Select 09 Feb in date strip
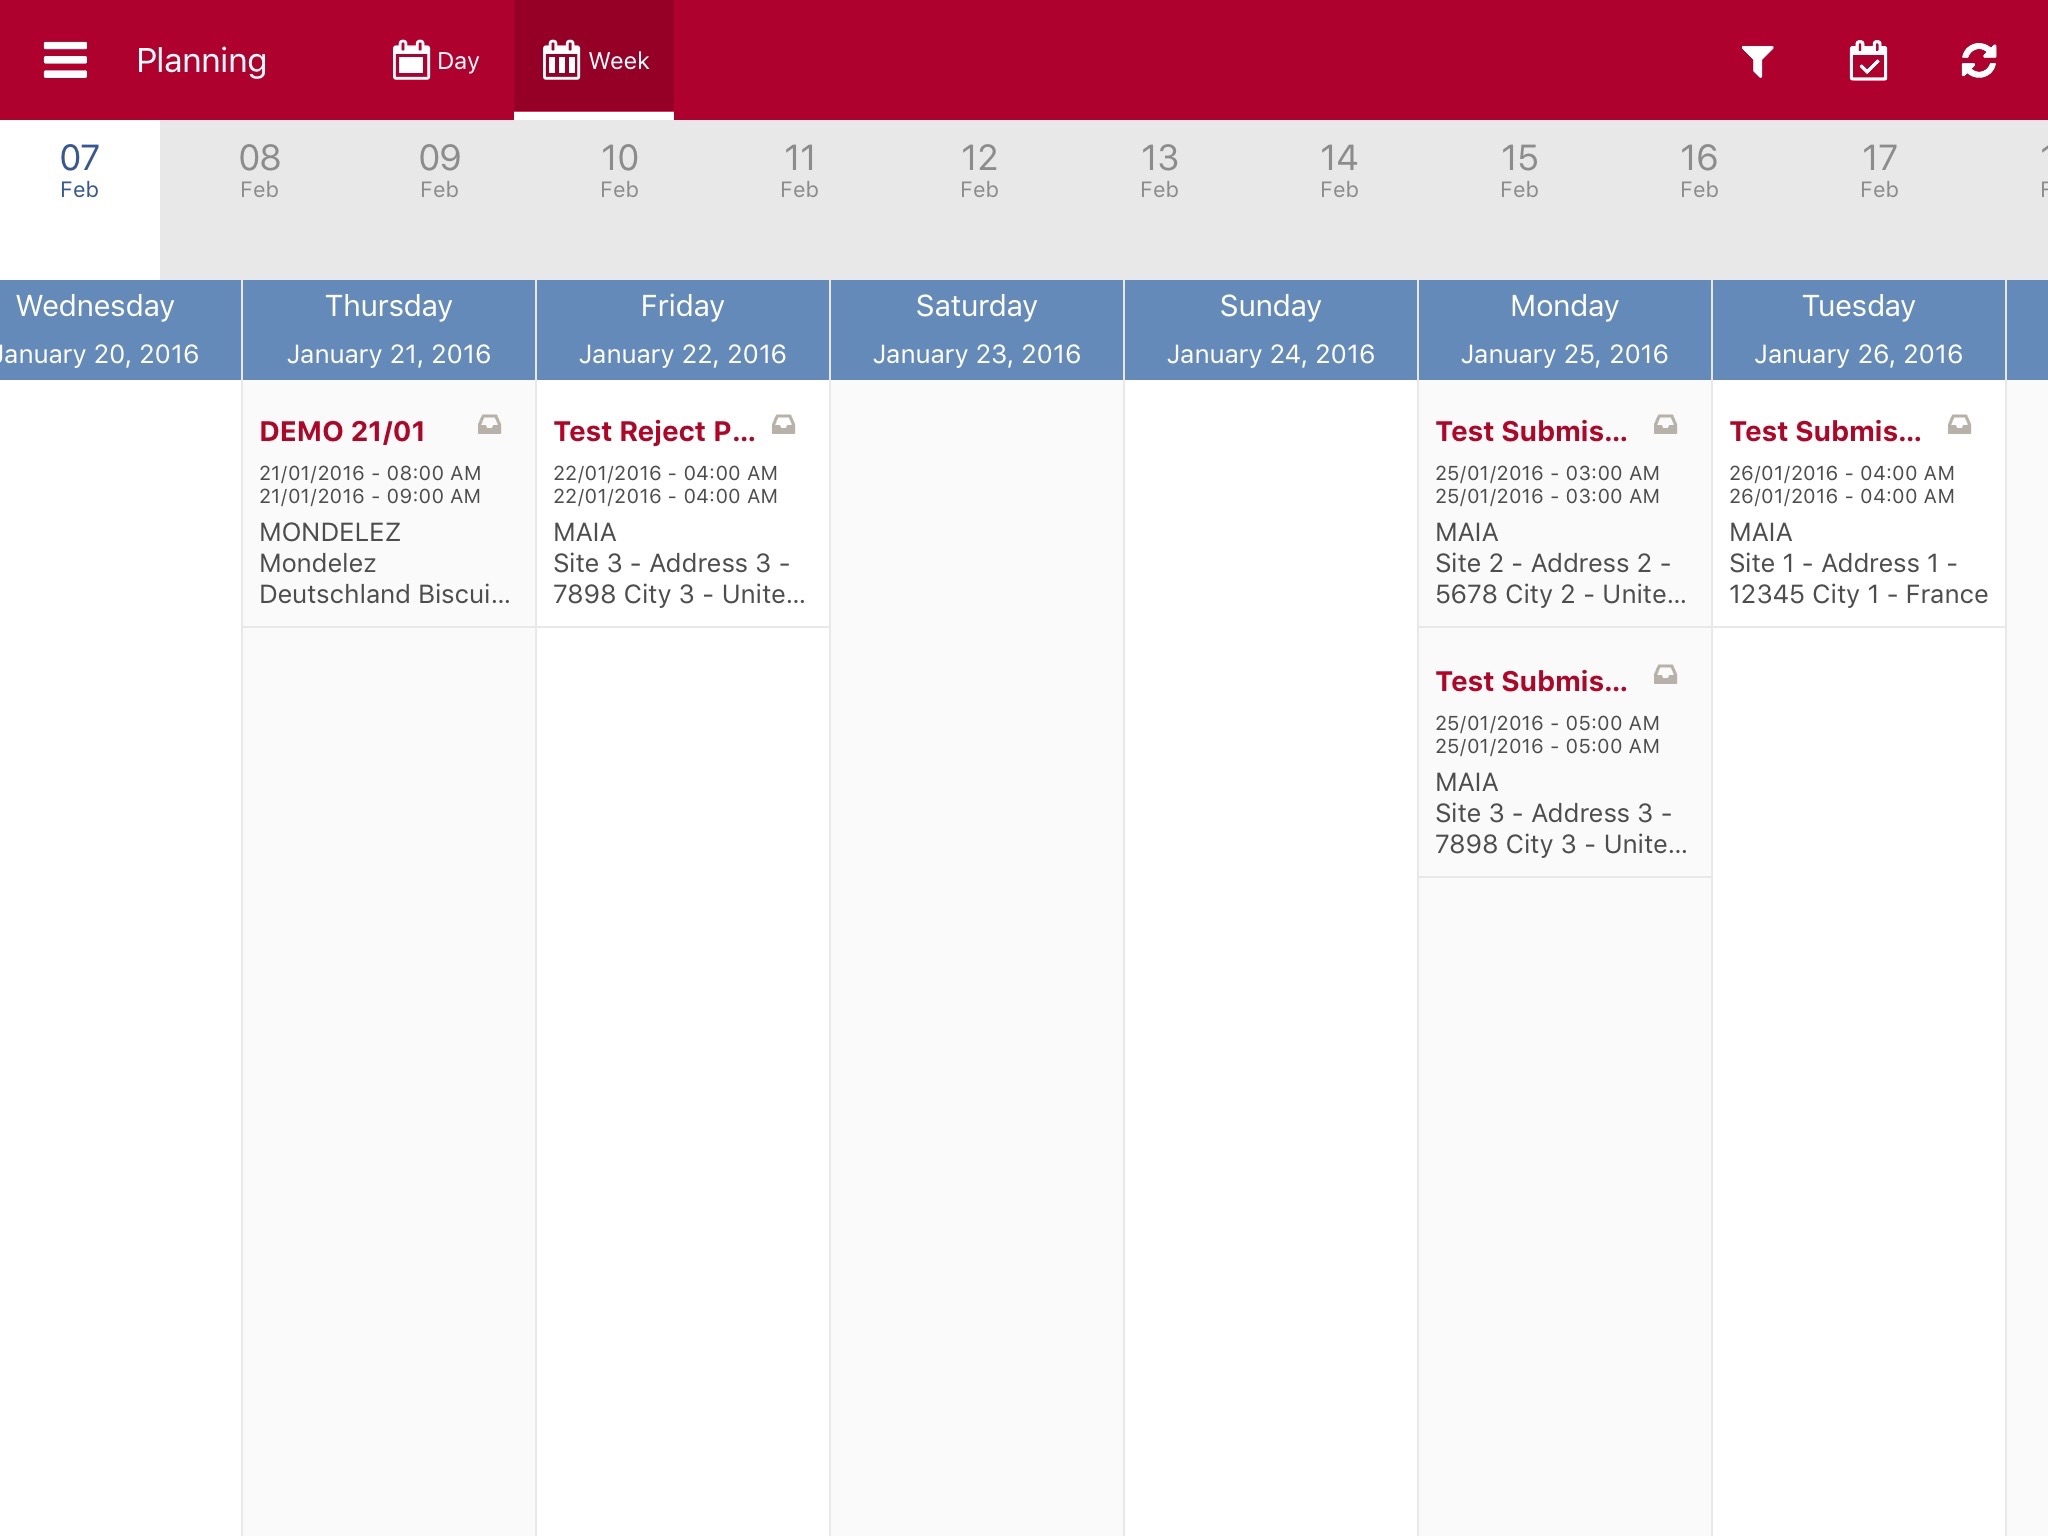2048x1536 pixels. (439, 171)
